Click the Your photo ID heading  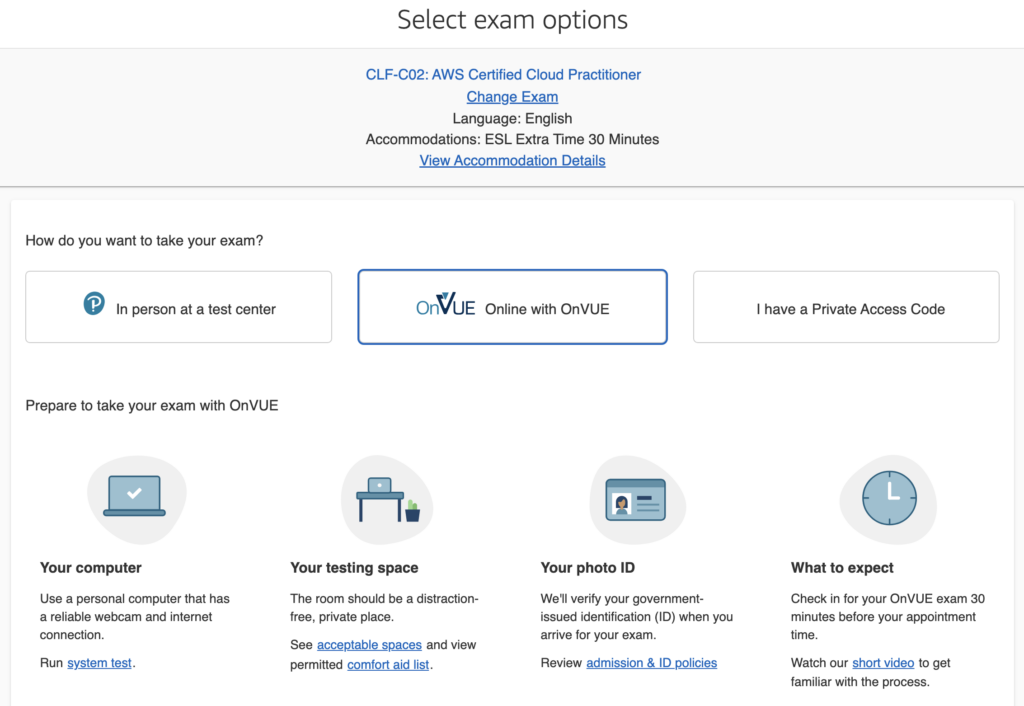point(587,567)
